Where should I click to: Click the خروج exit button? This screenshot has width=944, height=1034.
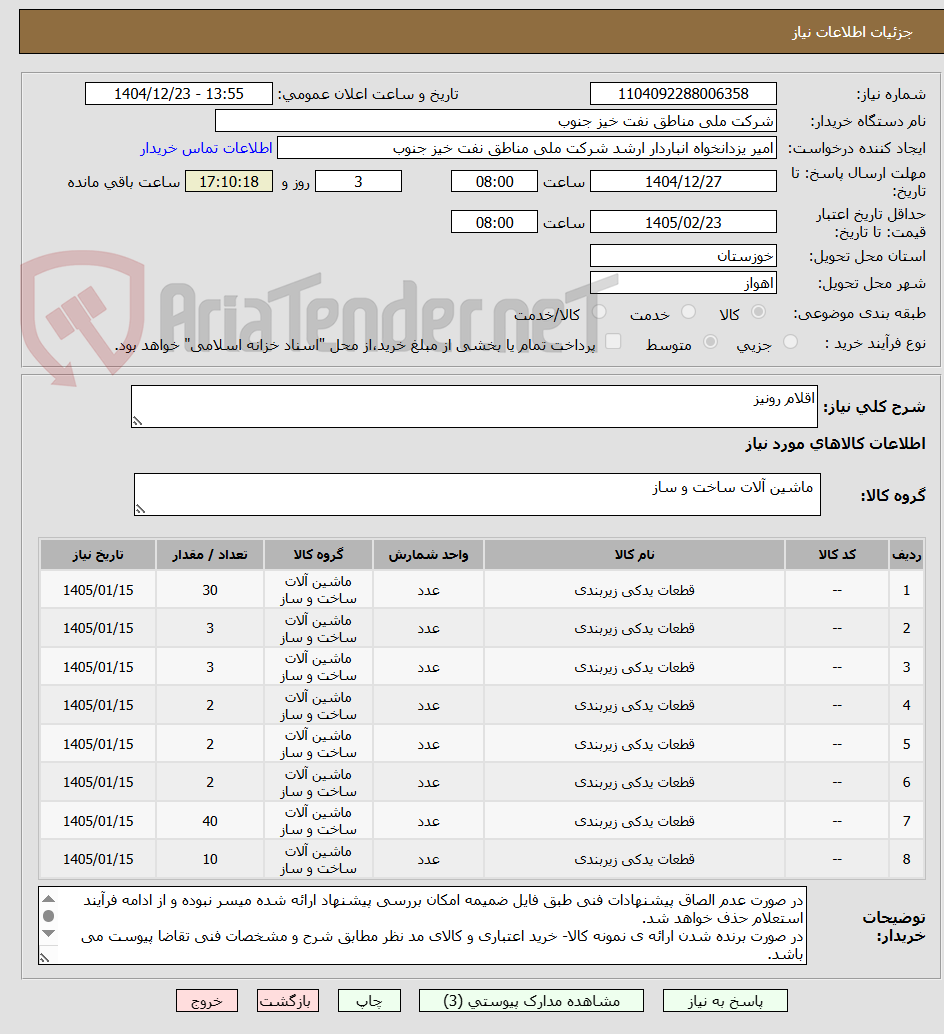click(x=206, y=1001)
